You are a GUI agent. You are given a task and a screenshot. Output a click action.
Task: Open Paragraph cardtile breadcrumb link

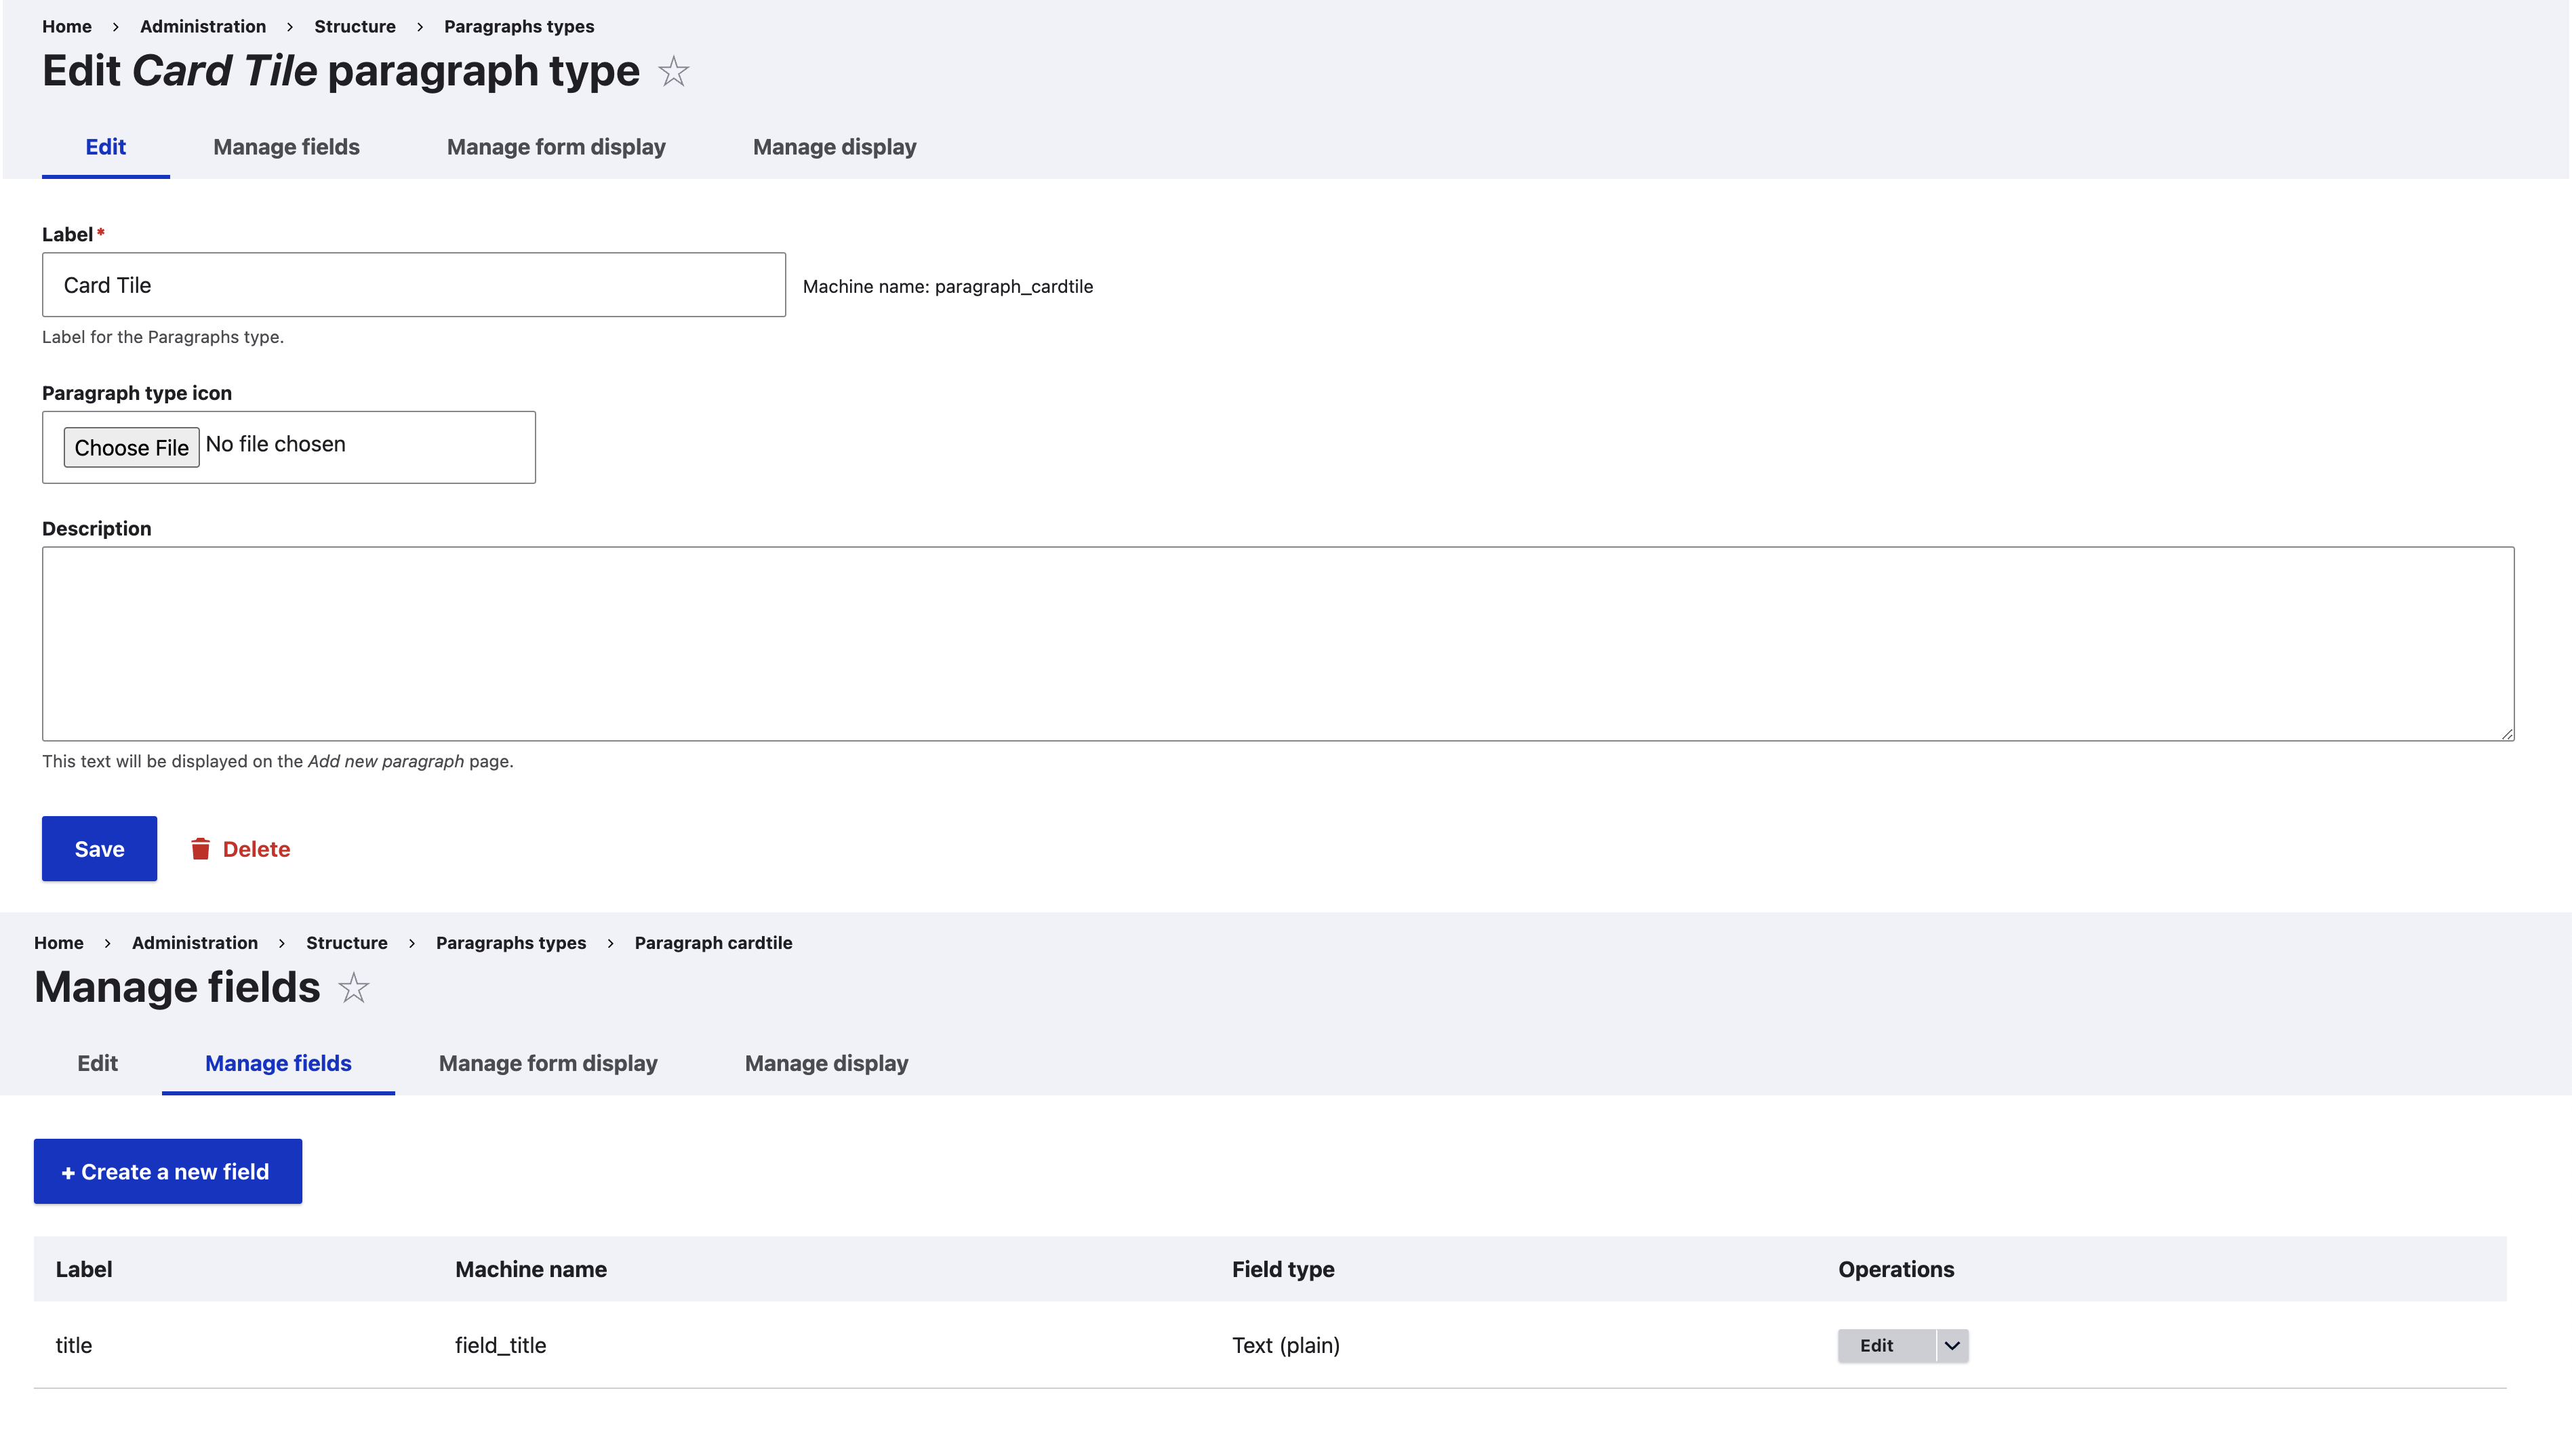(x=713, y=943)
